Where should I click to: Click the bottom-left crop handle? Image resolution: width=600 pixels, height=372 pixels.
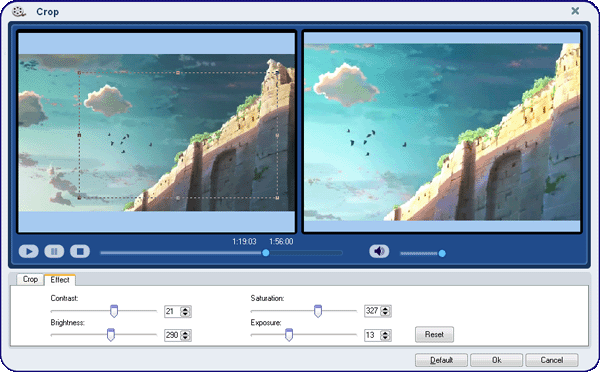[79, 198]
